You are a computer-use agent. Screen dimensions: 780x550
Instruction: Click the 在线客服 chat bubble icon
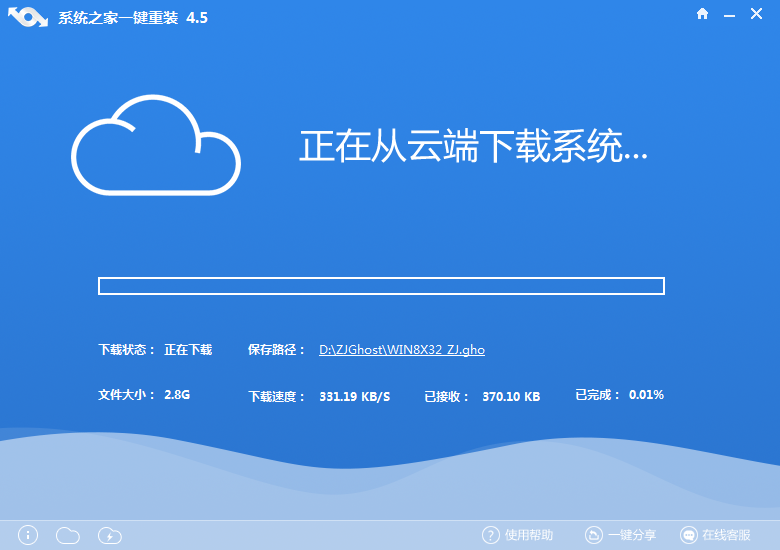coord(688,535)
